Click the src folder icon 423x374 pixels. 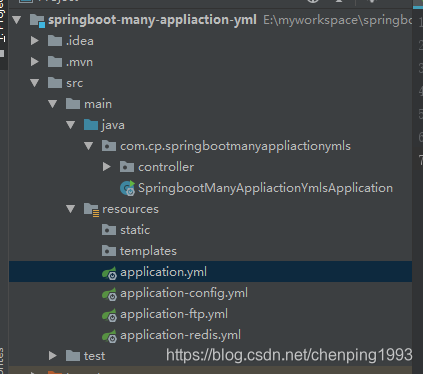(x=55, y=83)
